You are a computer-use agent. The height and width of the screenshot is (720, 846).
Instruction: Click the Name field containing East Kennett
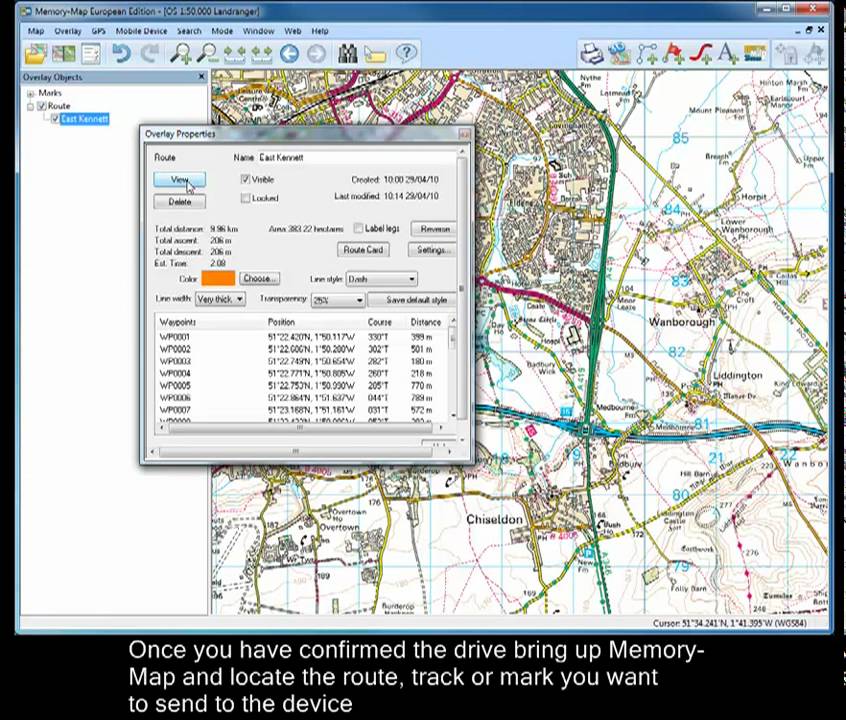(x=357, y=157)
